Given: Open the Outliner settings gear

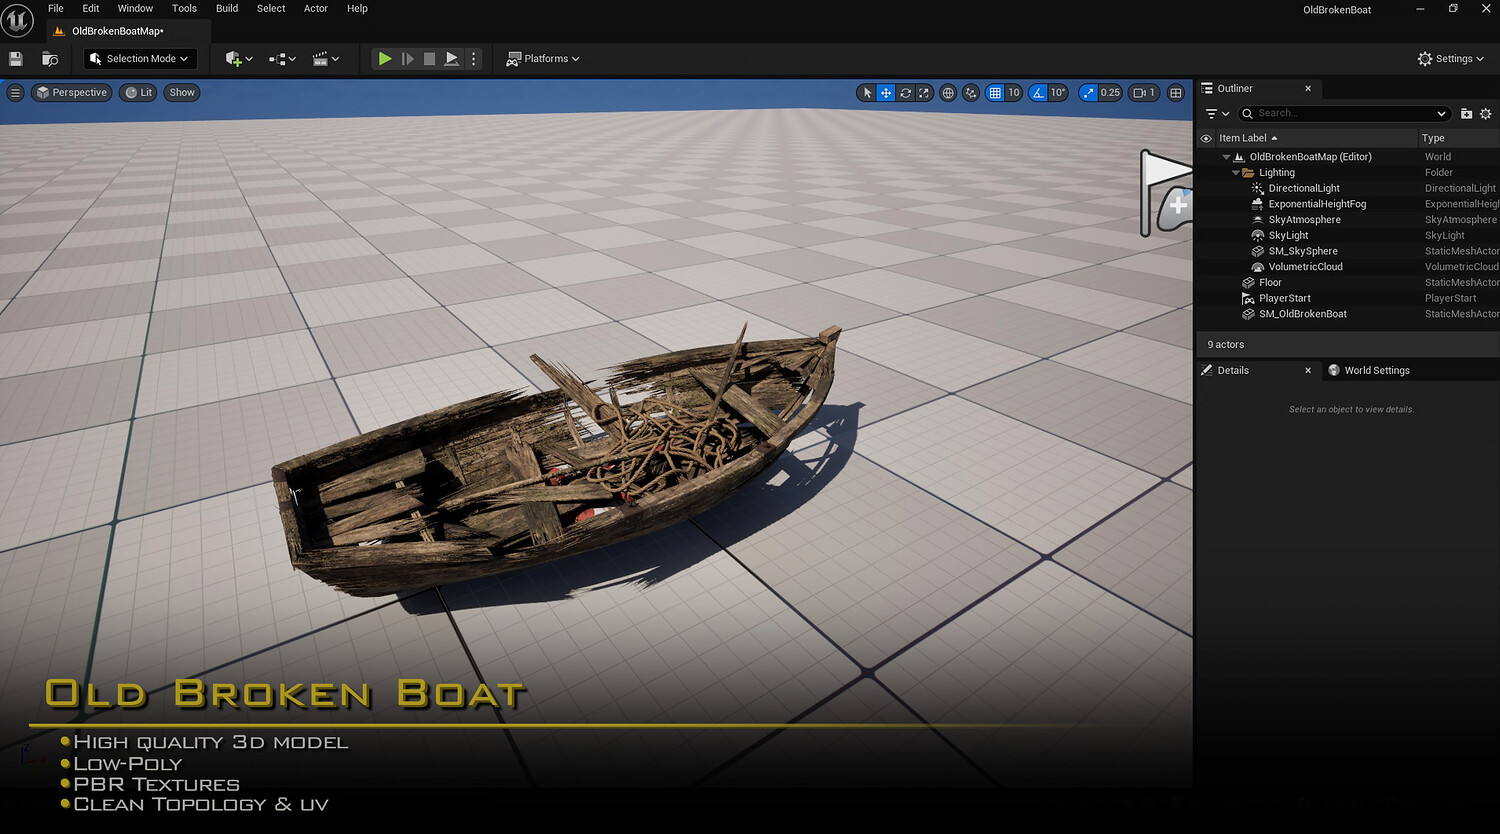Looking at the screenshot, I should pyautogui.click(x=1486, y=114).
